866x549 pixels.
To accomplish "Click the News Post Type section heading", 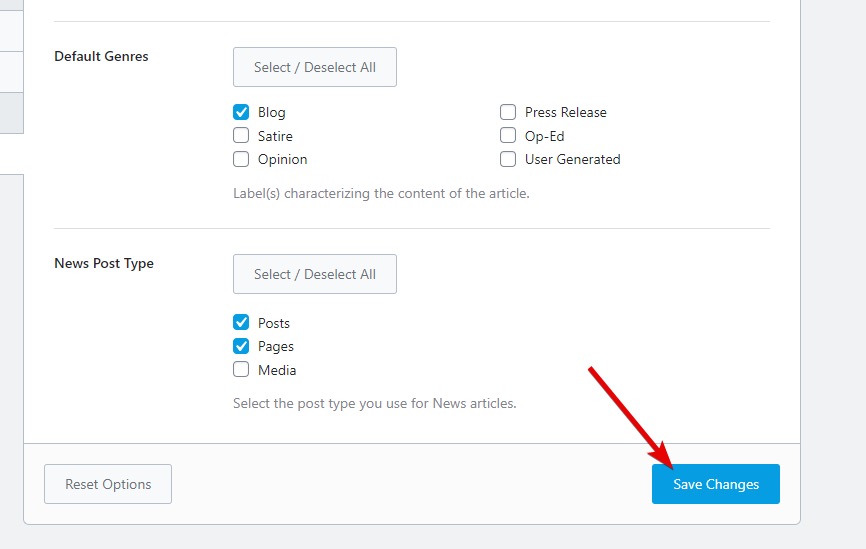I will (104, 264).
